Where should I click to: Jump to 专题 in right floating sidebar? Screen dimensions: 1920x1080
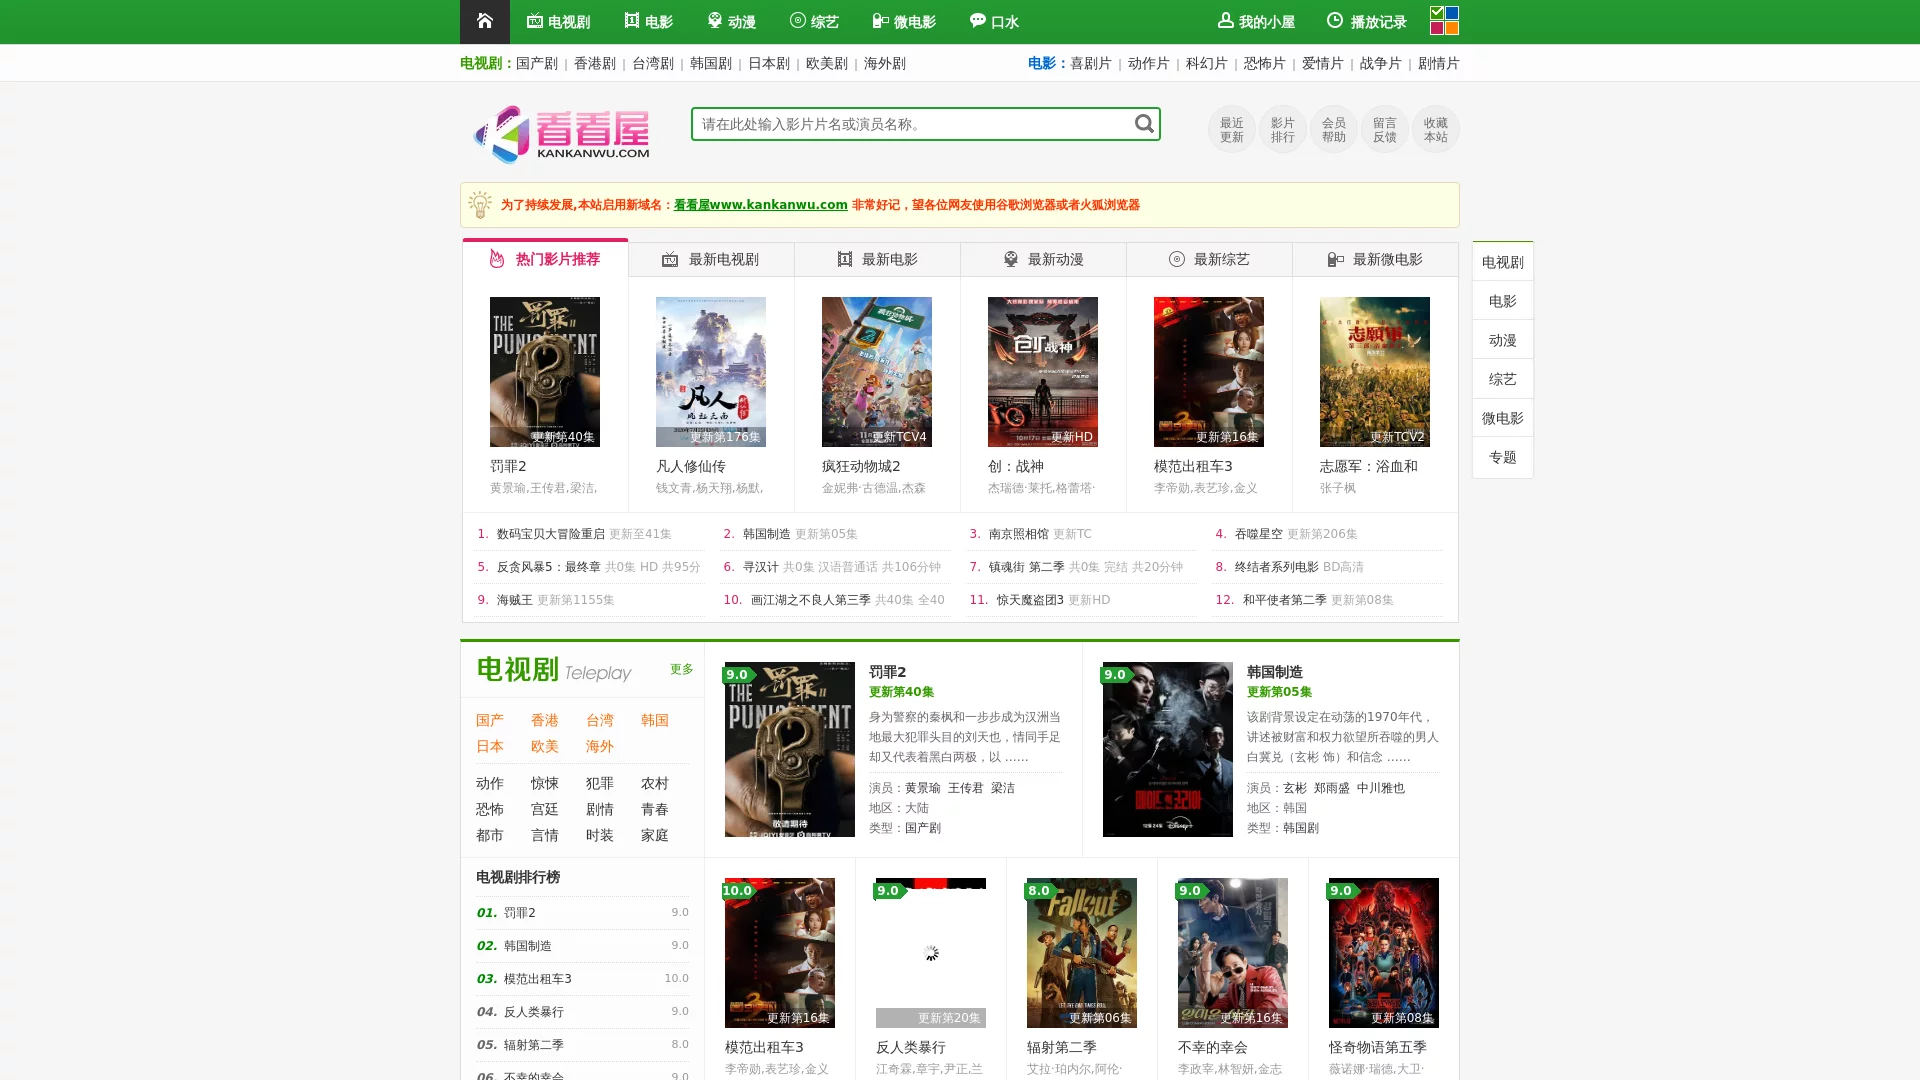[1502, 457]
